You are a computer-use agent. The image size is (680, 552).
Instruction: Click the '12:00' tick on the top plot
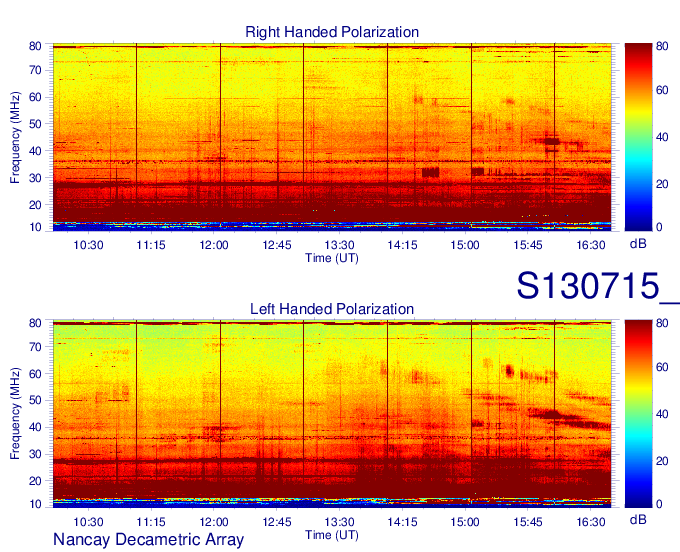[214, 245]
